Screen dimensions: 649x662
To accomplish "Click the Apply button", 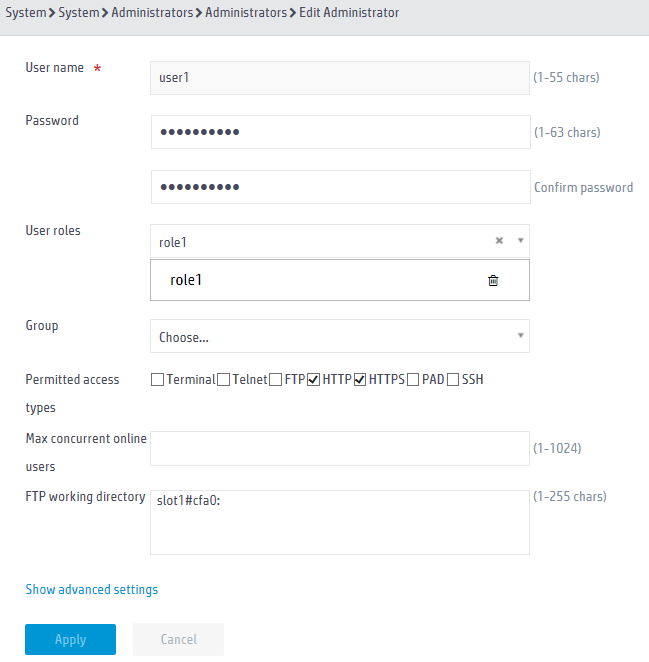I will point(71,639).
